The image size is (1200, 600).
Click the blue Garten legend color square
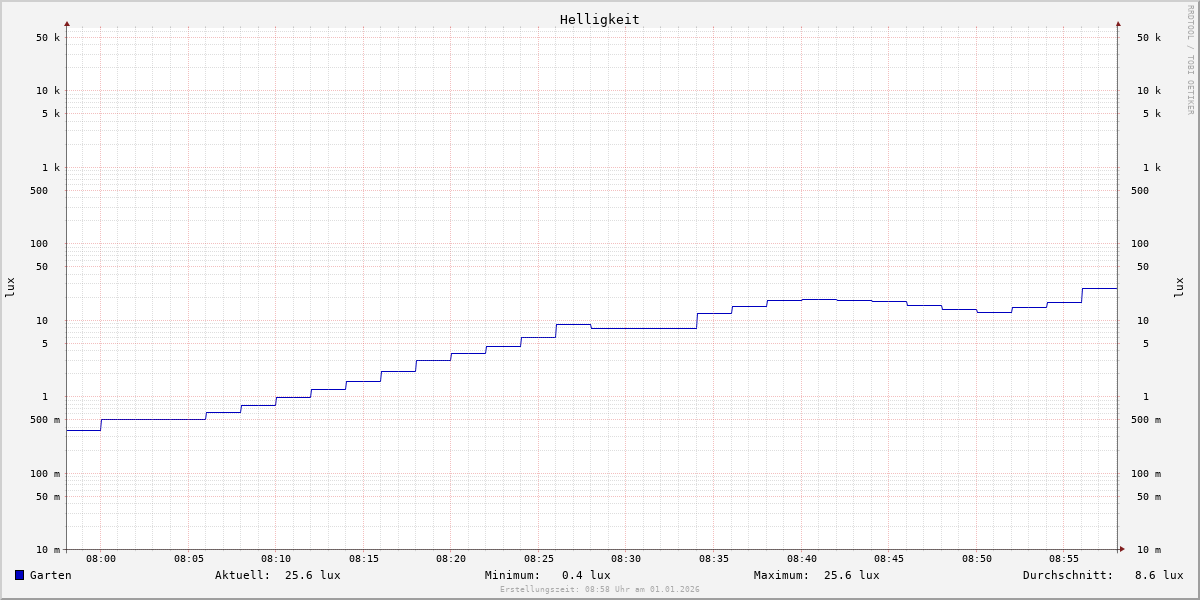[x=19, y=575]
